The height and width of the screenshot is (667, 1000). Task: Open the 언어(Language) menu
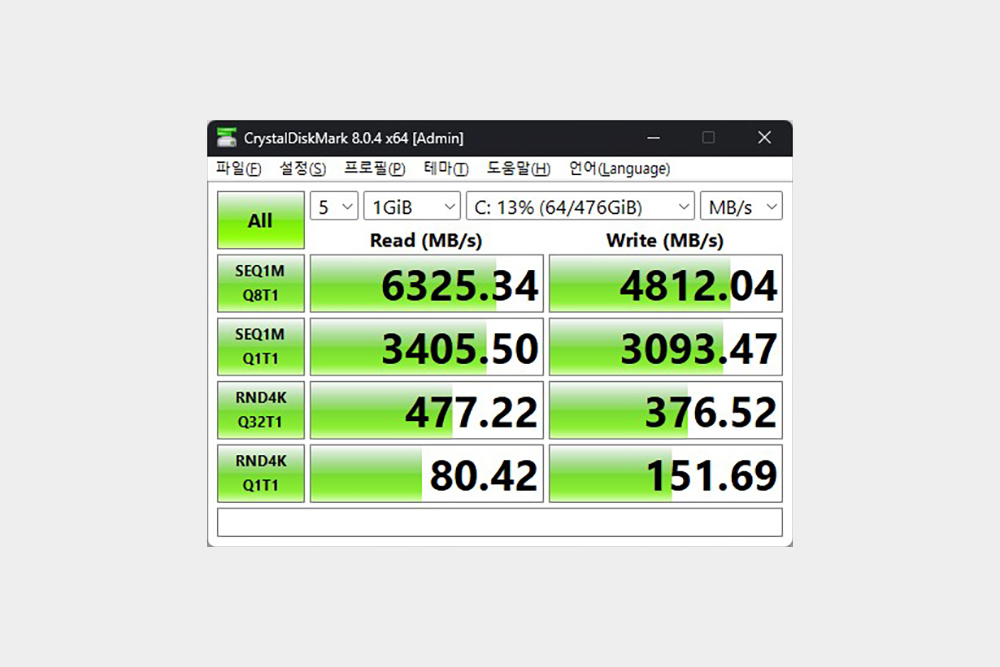click(x=619, y=168)
